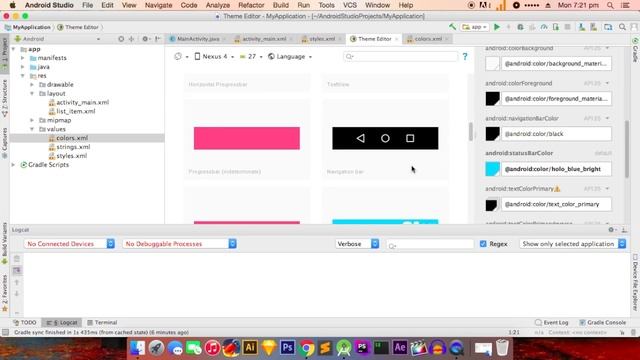The width and height of the screenshot is (640, 360).
Task: Open the Event Log button
Action: [x=551, y=322]
